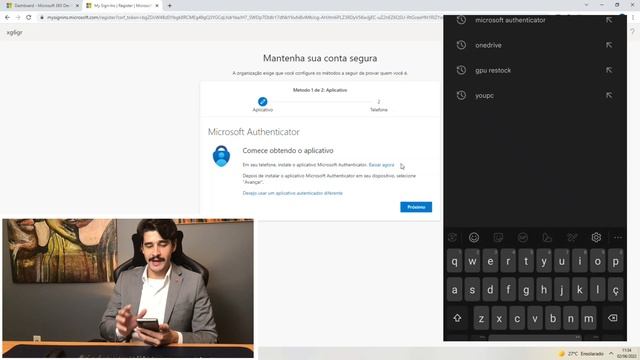Tap fill arrow for youpc suggestion

[x=609, y=96]
